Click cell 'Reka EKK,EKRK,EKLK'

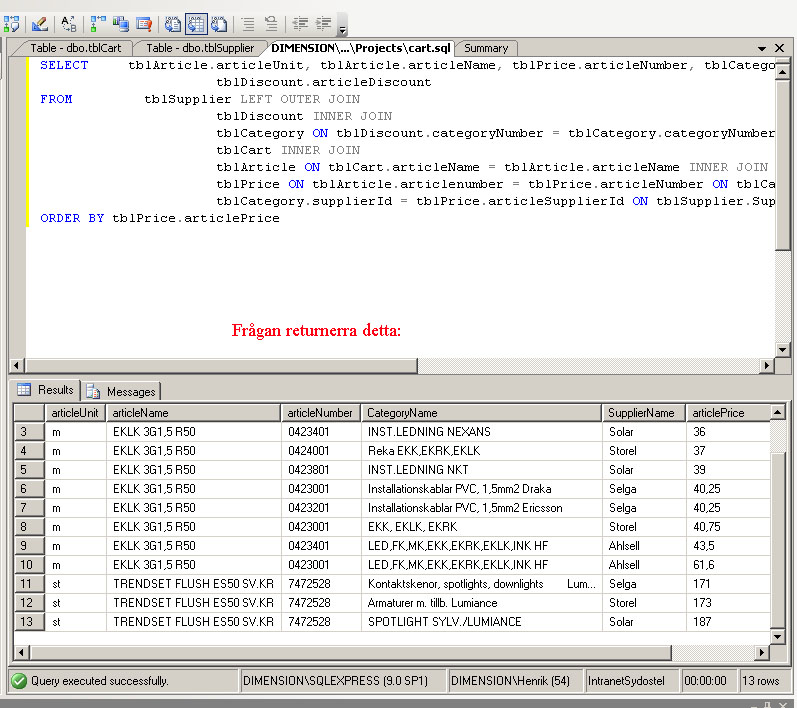pyautogui.click(x=481, y=451)
